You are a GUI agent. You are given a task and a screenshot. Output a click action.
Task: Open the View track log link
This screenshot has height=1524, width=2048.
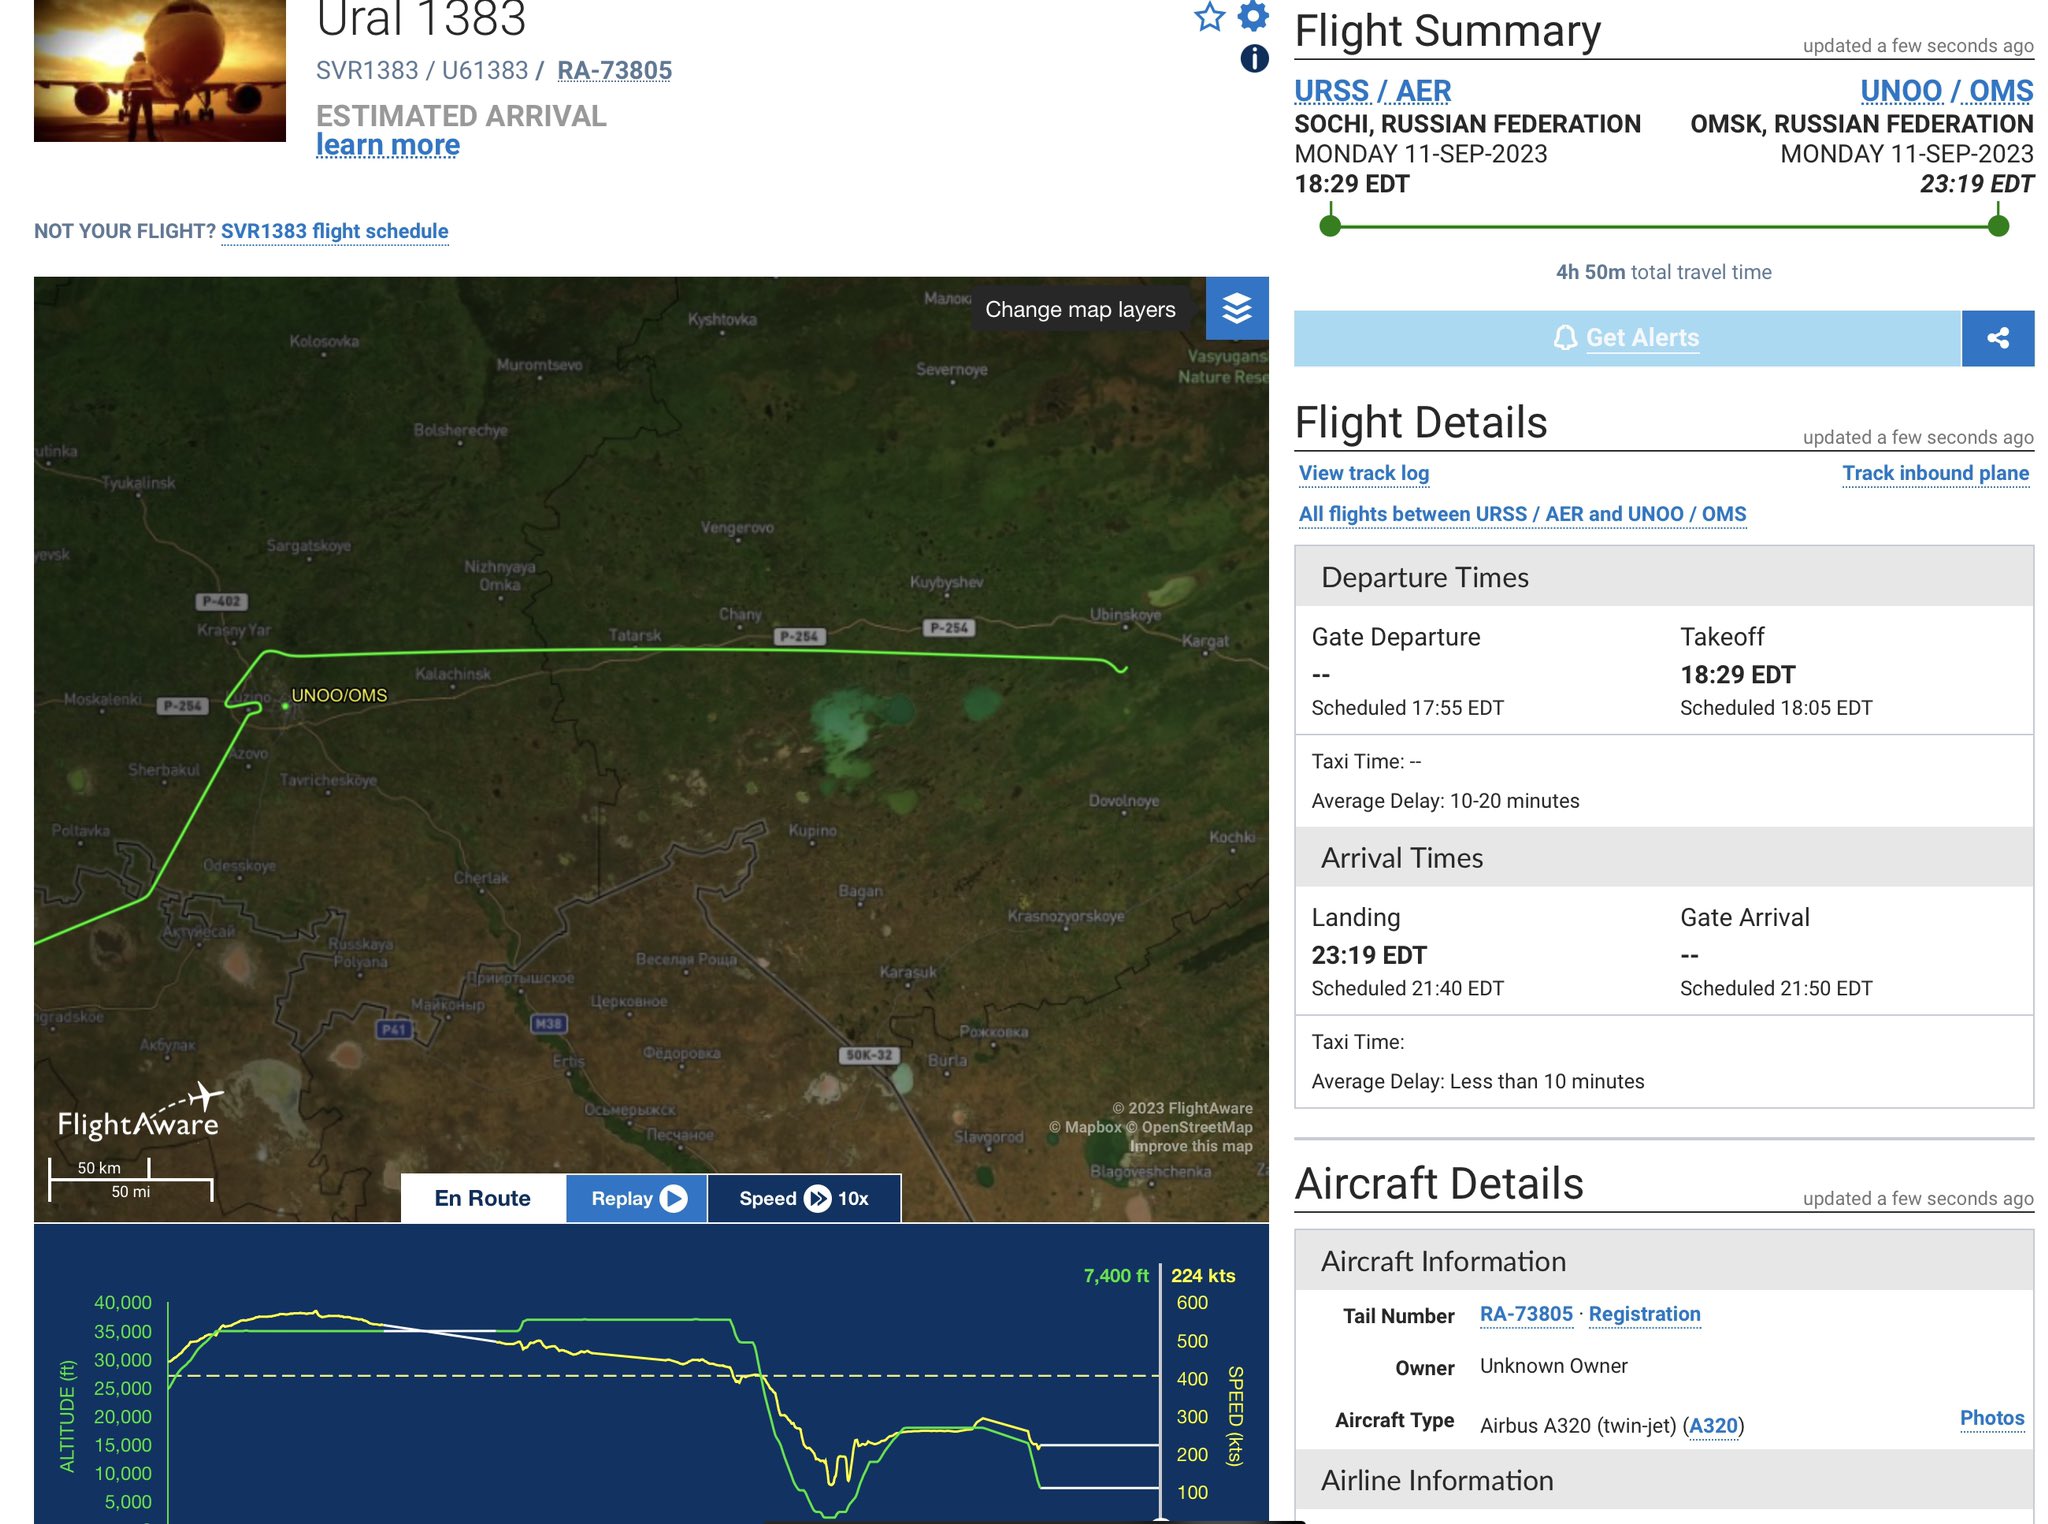(x=1363, y=473)
